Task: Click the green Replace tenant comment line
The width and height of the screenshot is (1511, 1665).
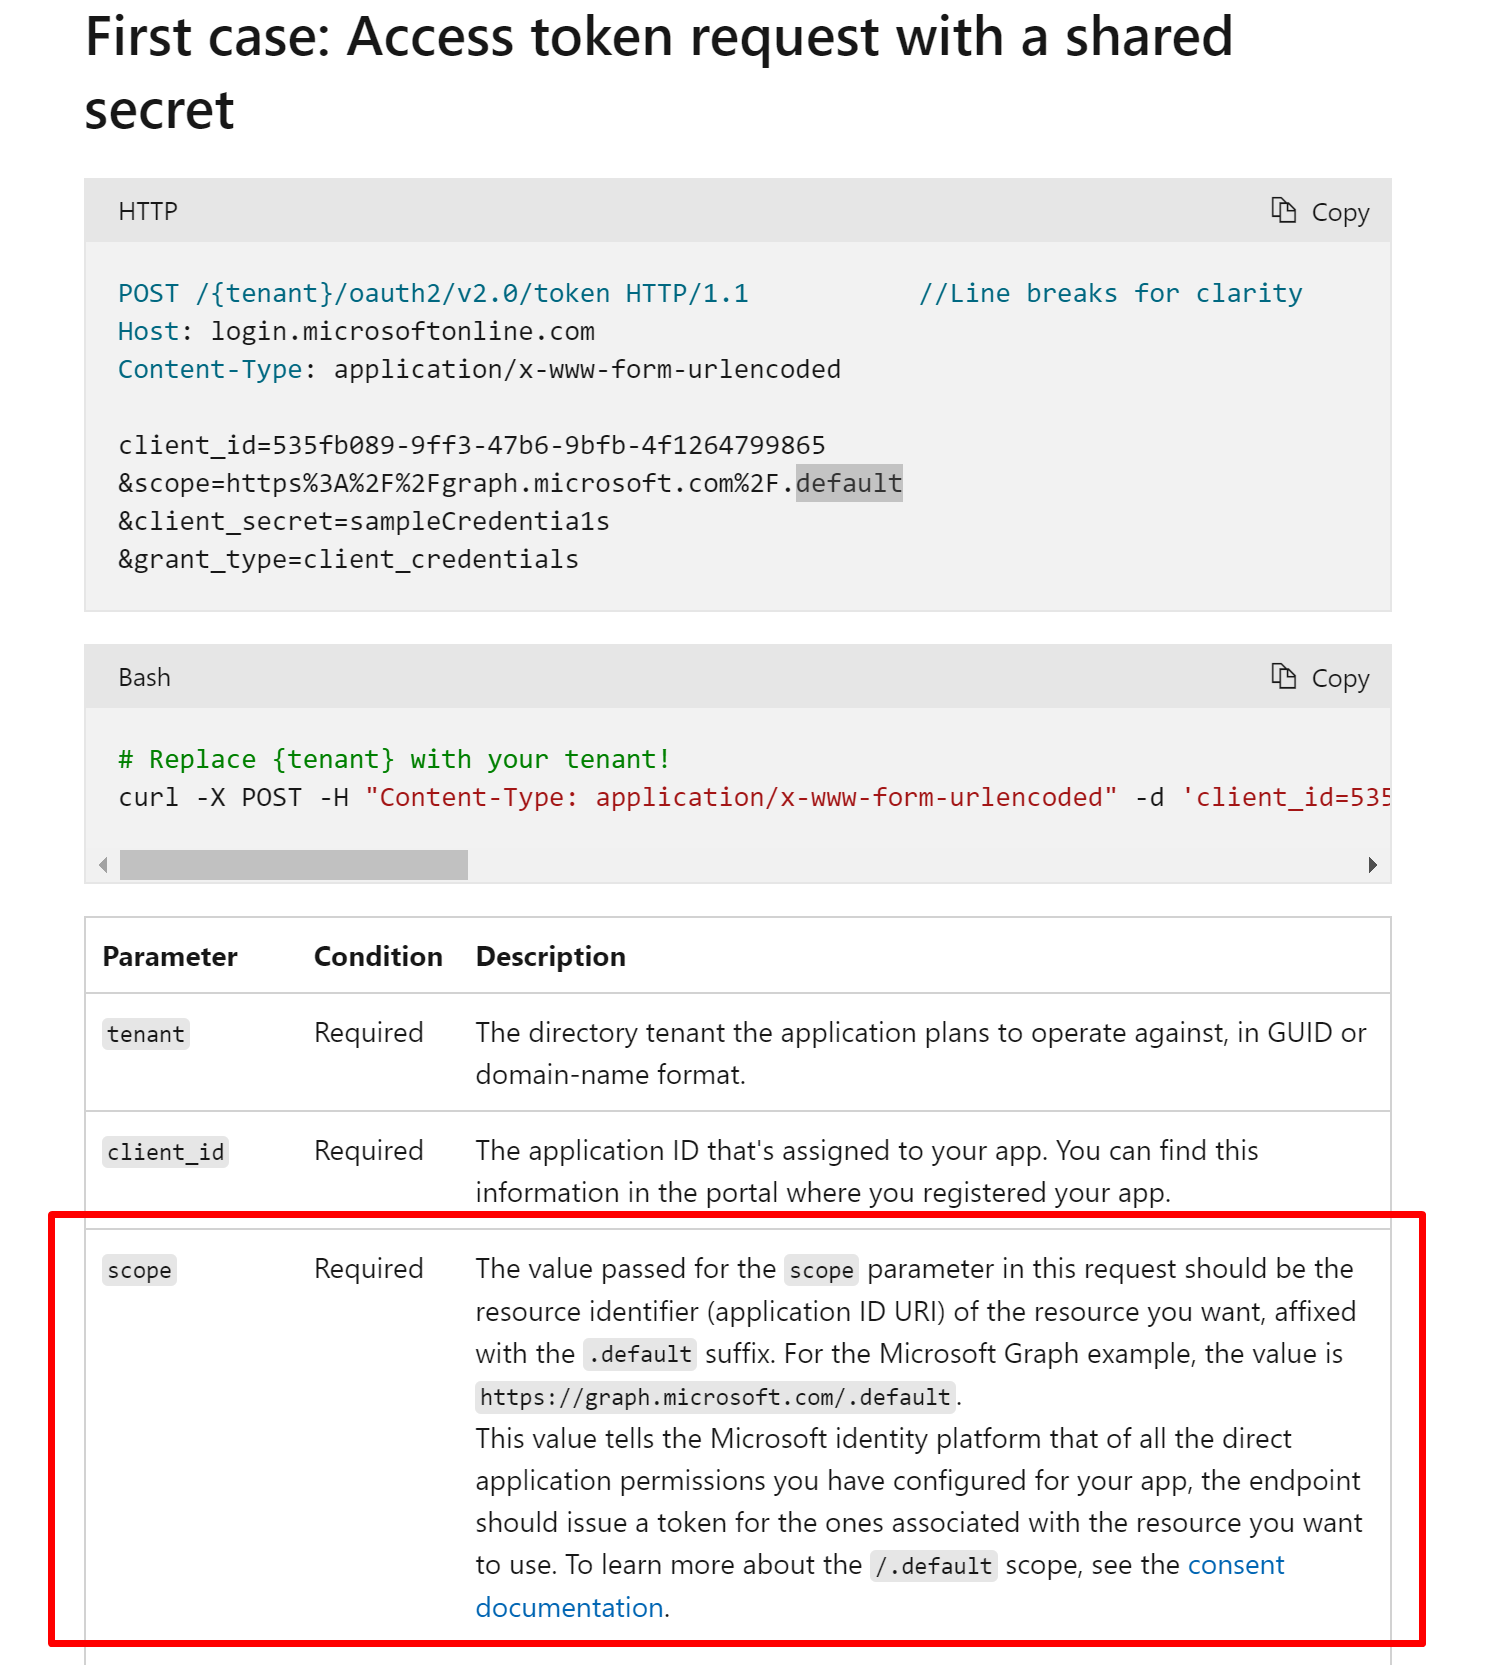Action: (393, 758)
